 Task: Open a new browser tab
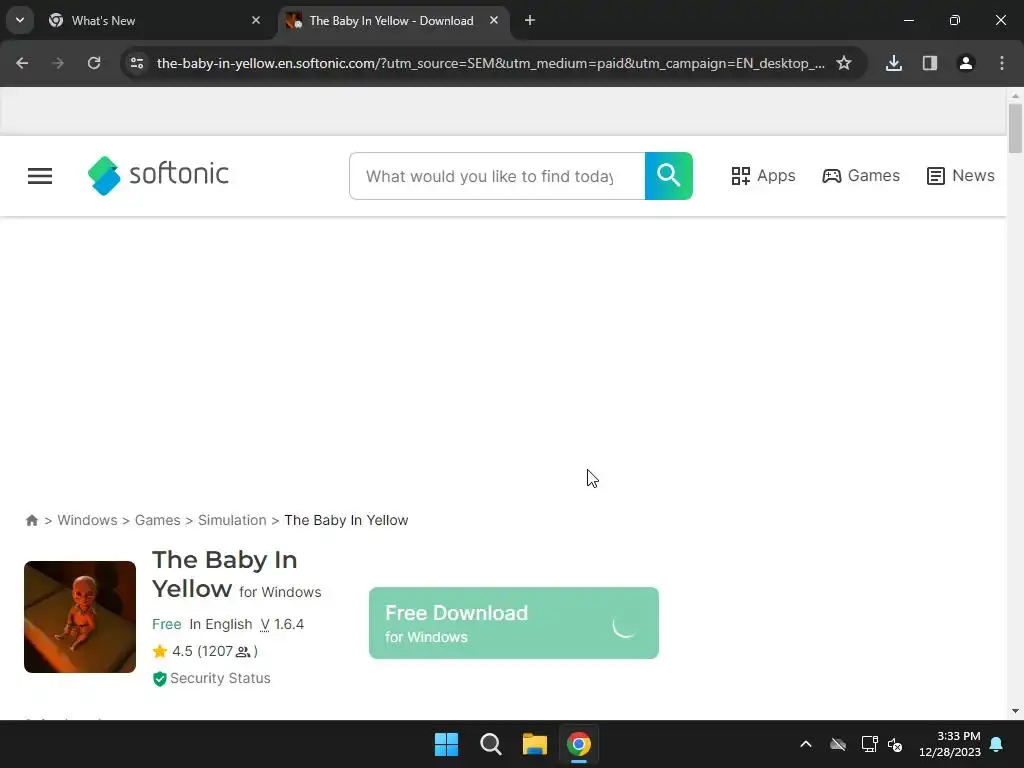pos(530,20)
